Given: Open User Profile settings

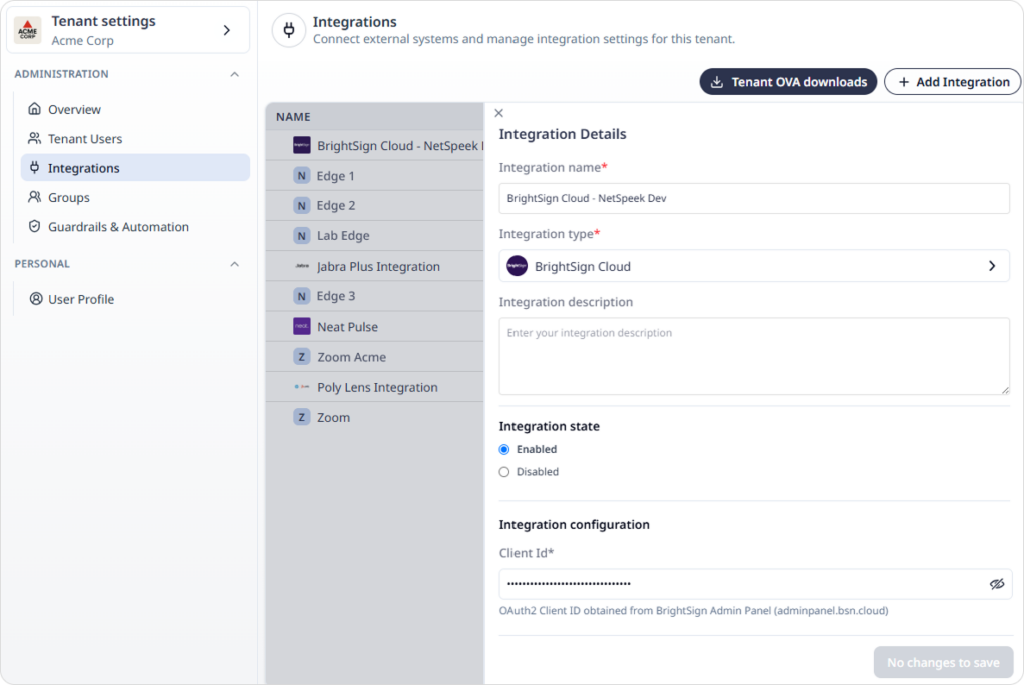Looking at the screenshot, I should coord(135,299).
